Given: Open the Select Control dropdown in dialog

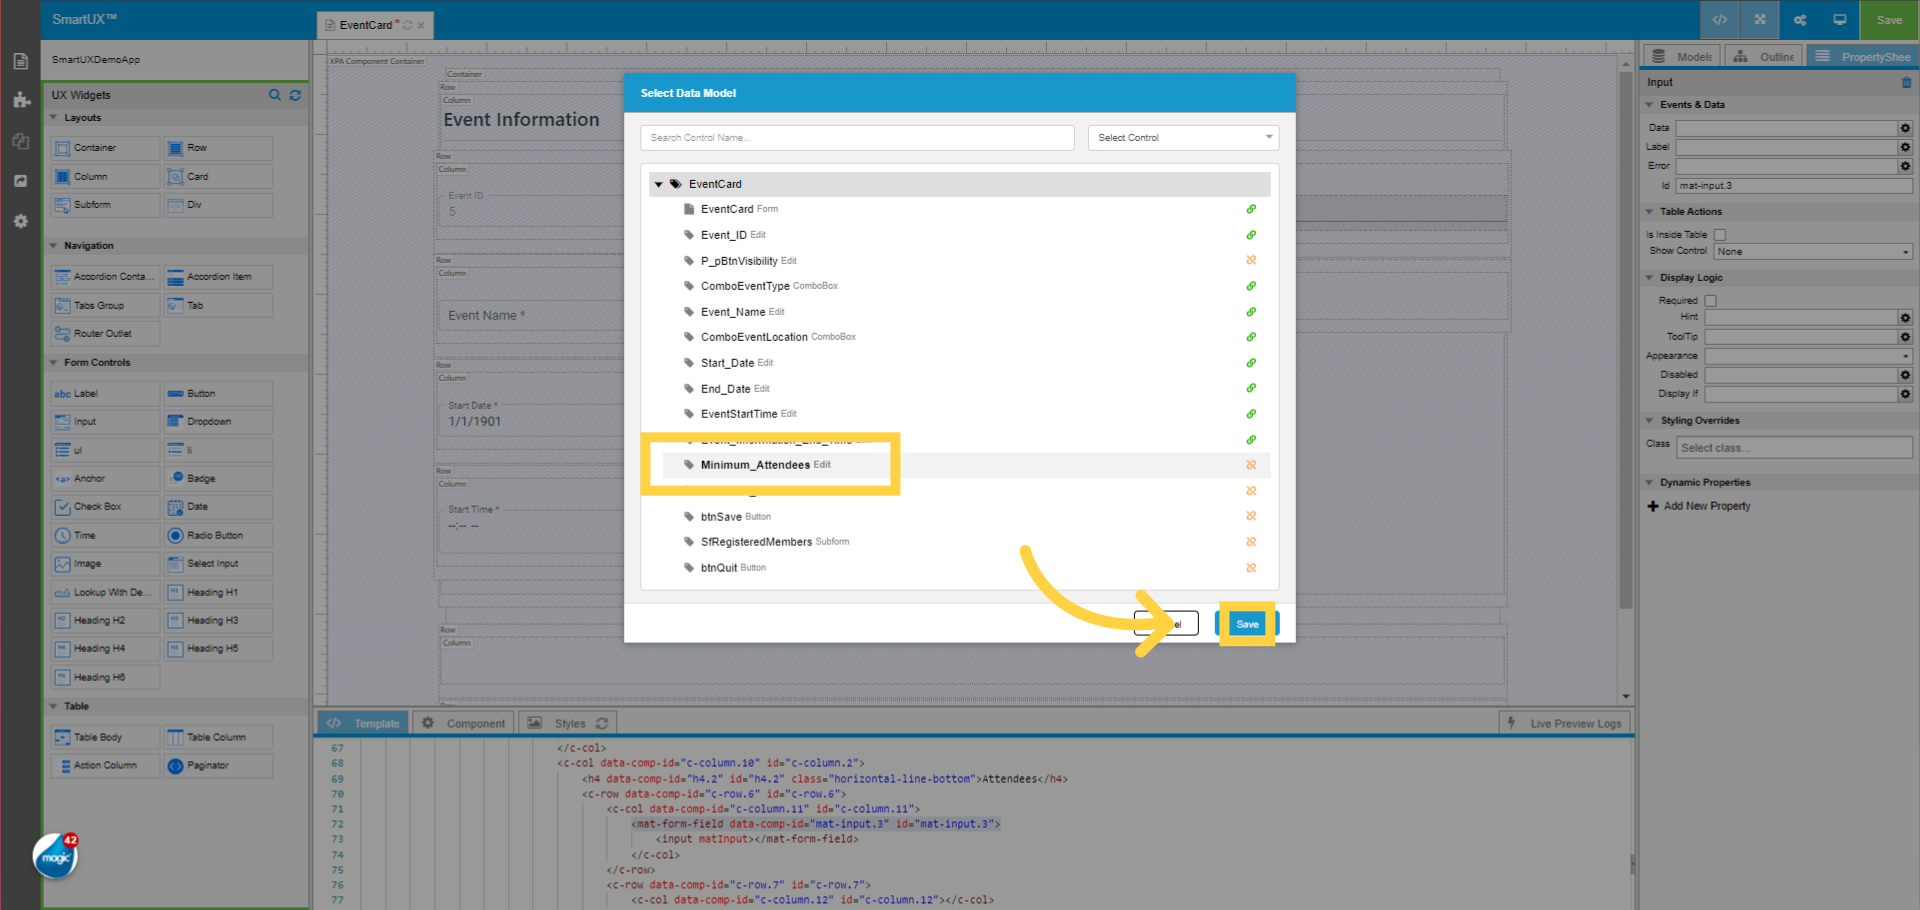Looking at the screenshot, I should [x=1183, y=137].
